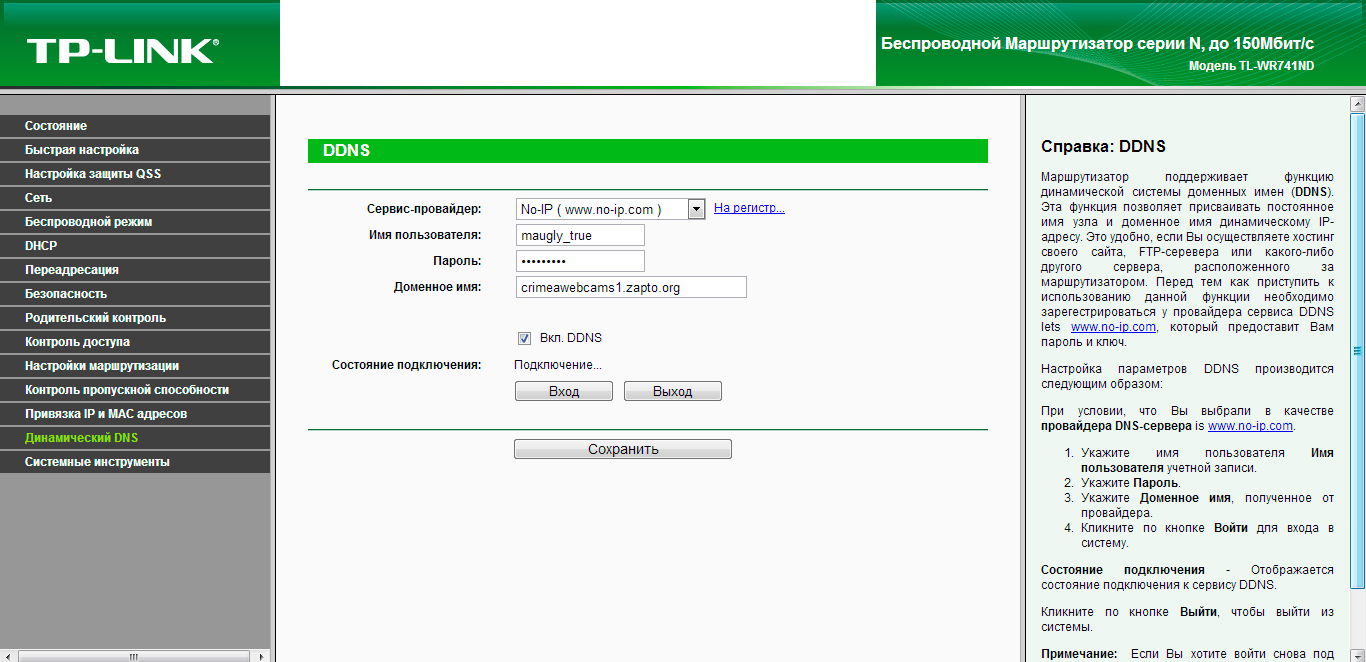Click the Справка: DDNS heading
Image resolution: width=1366 pixels, height=662 pixels.
[x=1103, y=147]
